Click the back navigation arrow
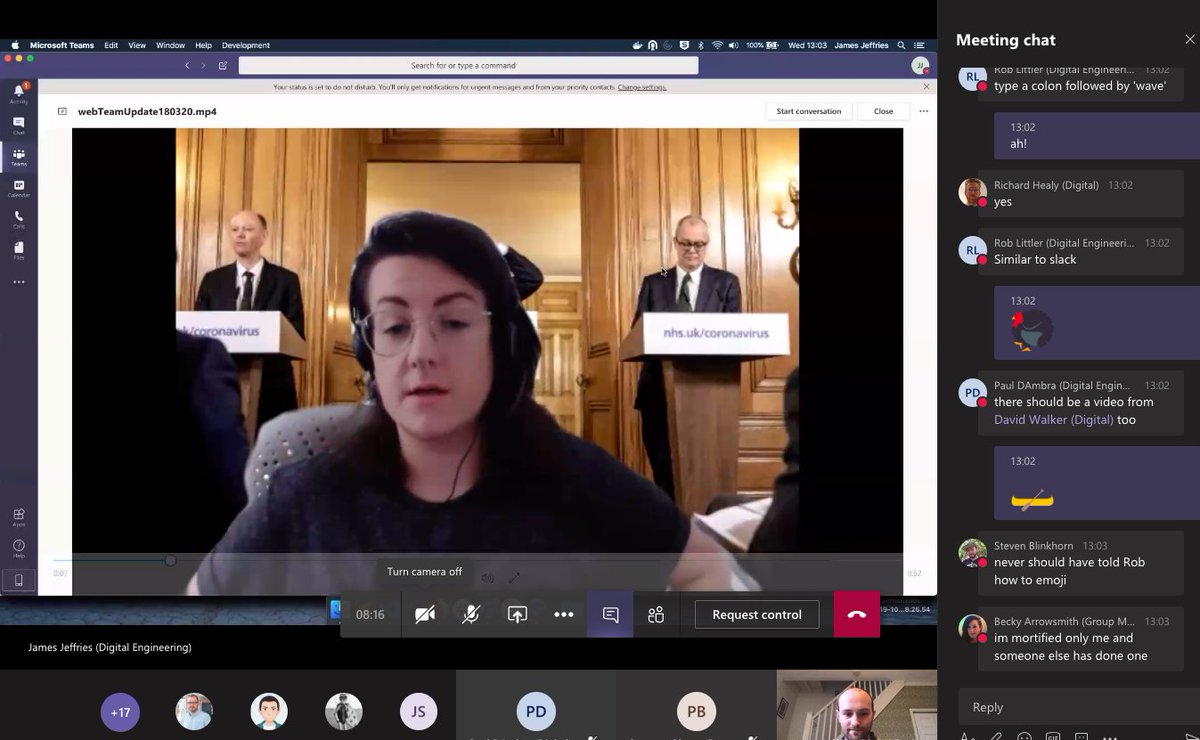Viewport: 1200px width, 740px height. [x=186, y=66]
